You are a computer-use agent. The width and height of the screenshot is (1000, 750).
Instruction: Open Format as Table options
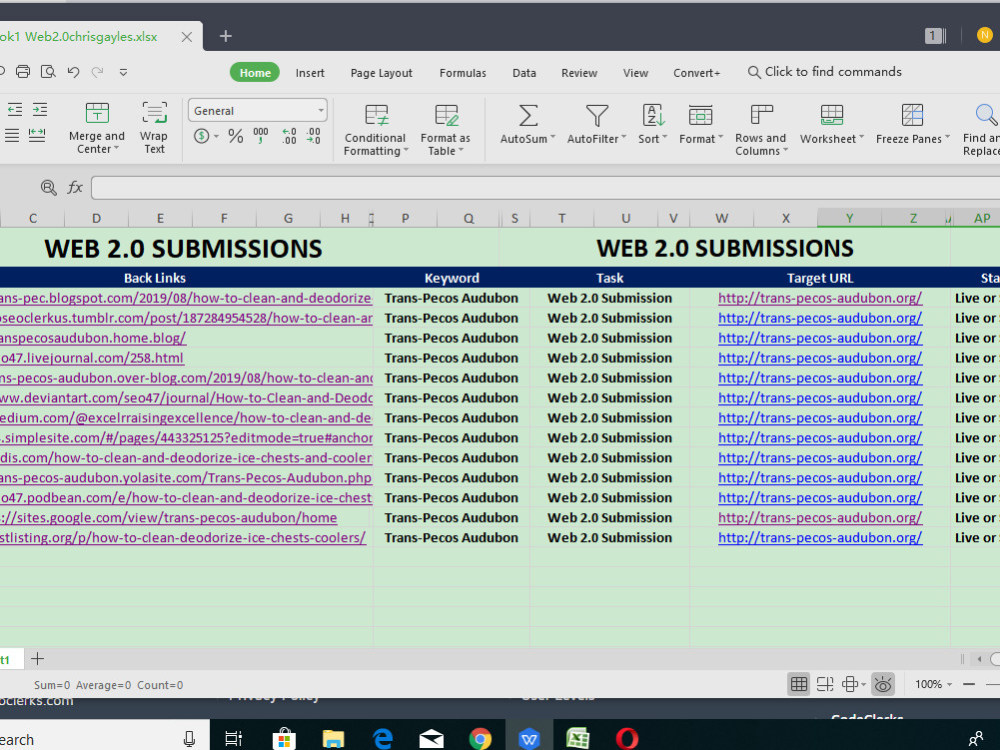445,130
